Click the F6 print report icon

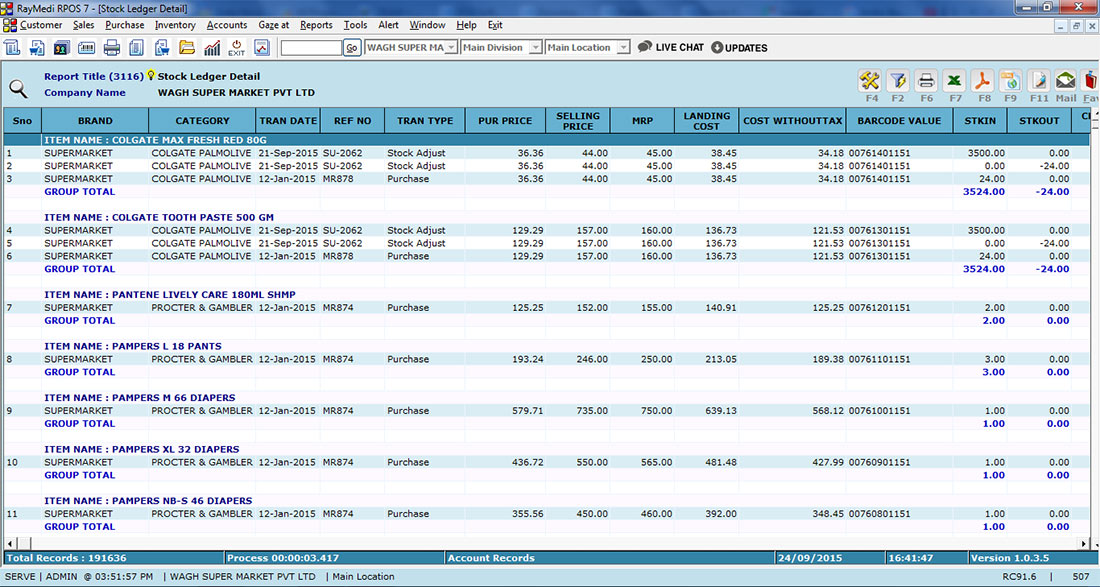click(926, 81)
